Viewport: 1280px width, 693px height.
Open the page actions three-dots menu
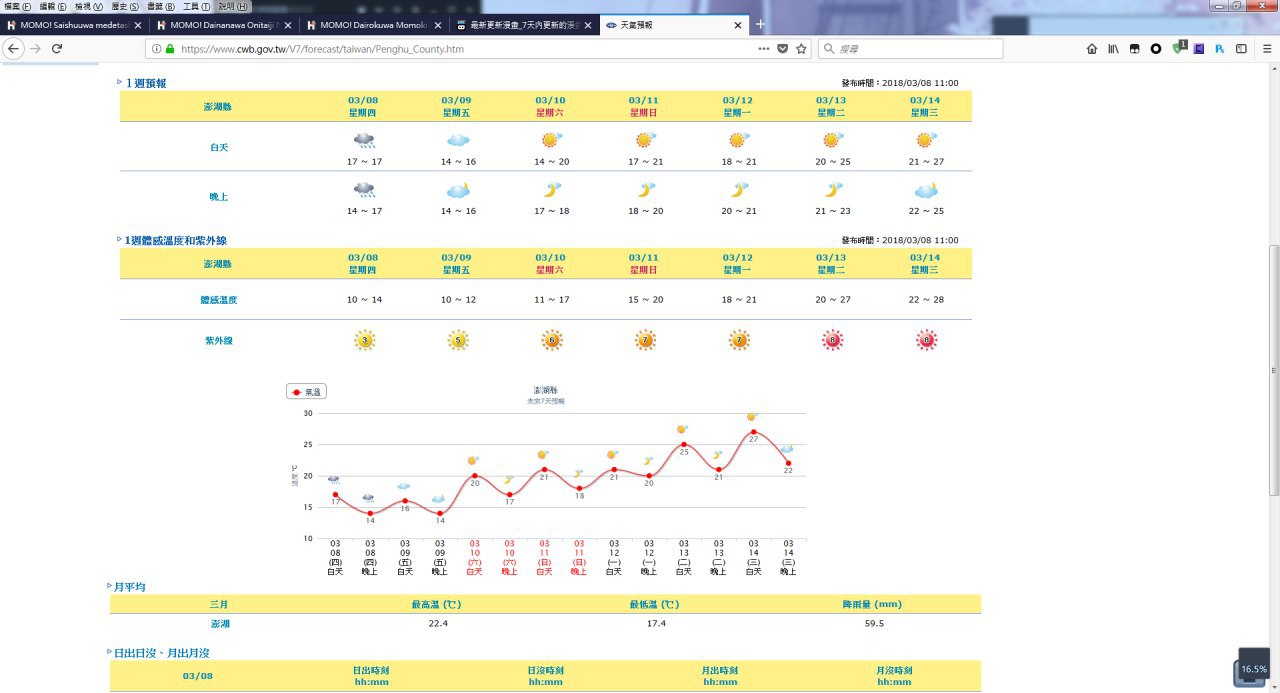(x=764, y=48)
